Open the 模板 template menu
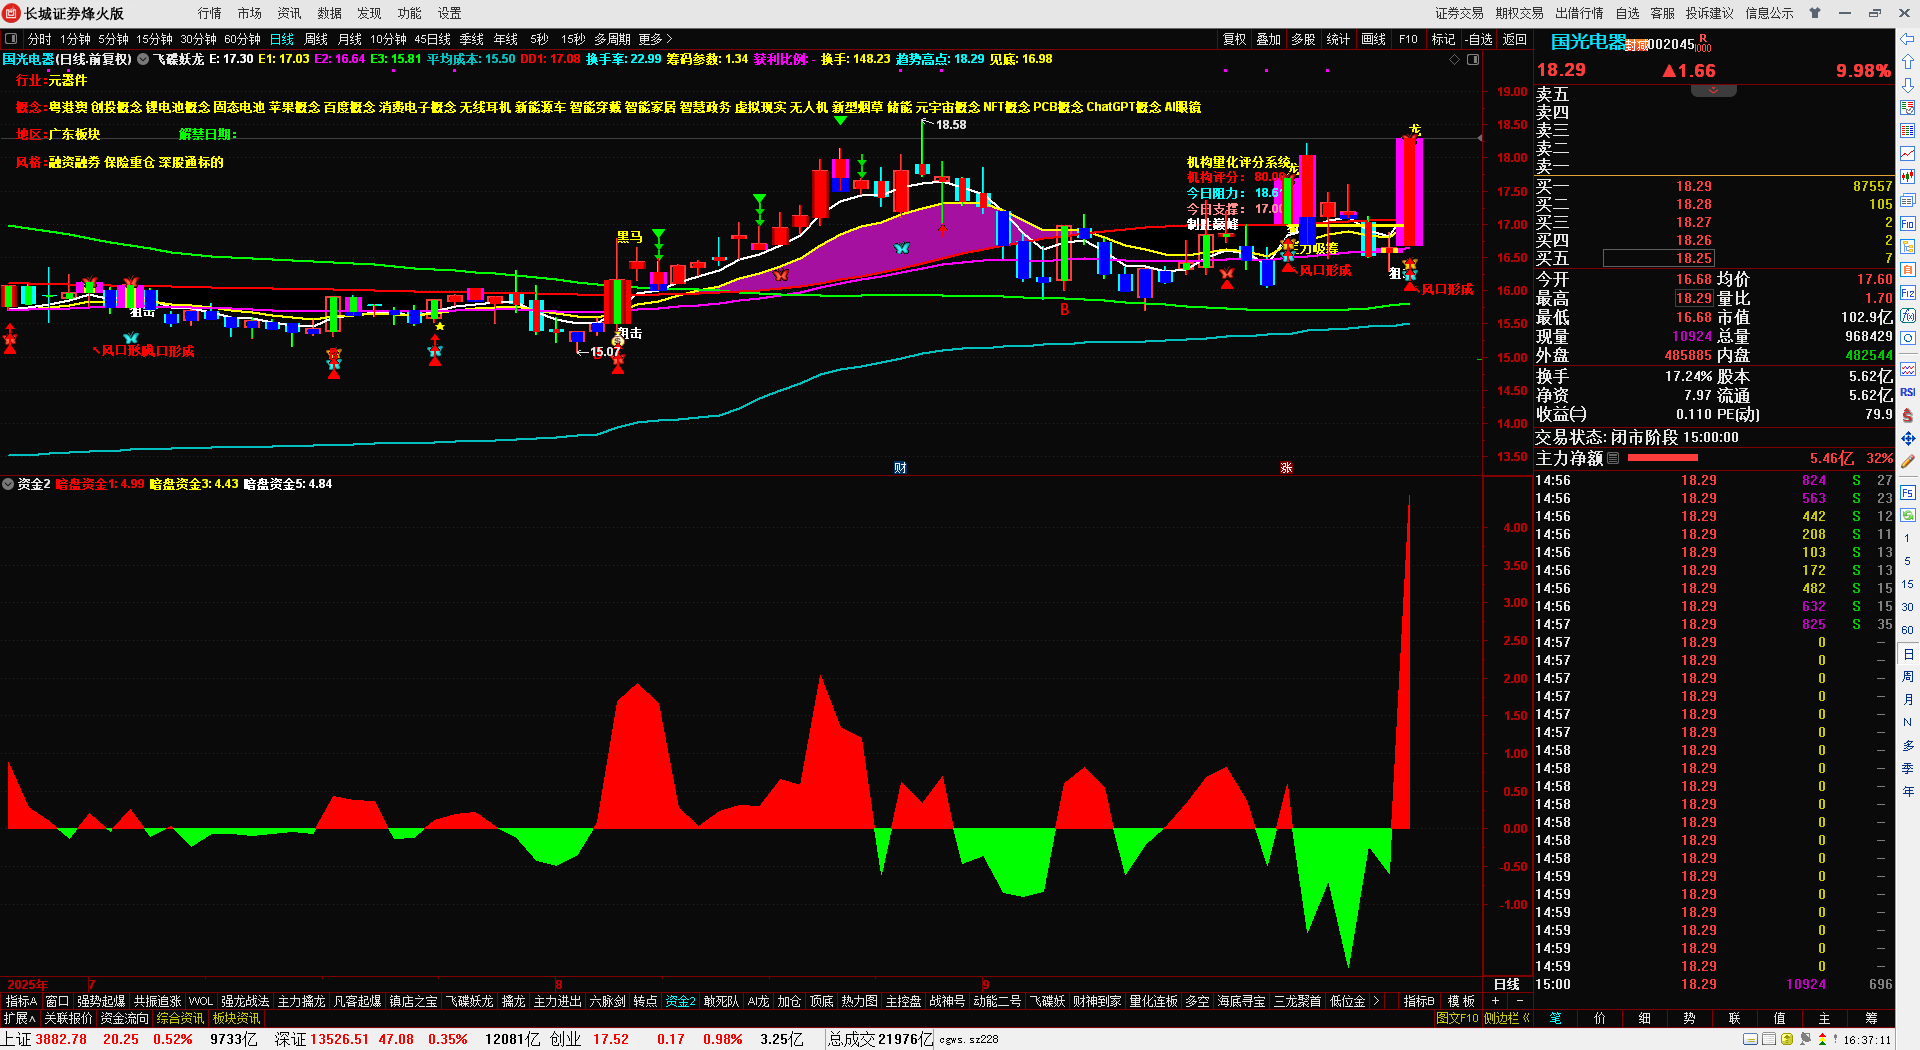The width and height of the screenshot is (1920, 1050). [x=1461, y=1001]
